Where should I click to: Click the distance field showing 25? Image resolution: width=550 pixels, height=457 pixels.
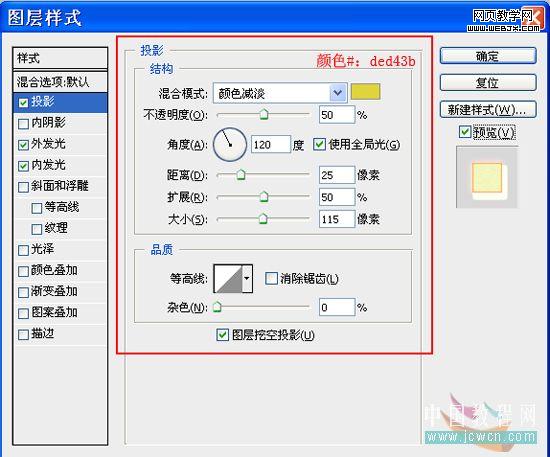click(x=337, y=175)
